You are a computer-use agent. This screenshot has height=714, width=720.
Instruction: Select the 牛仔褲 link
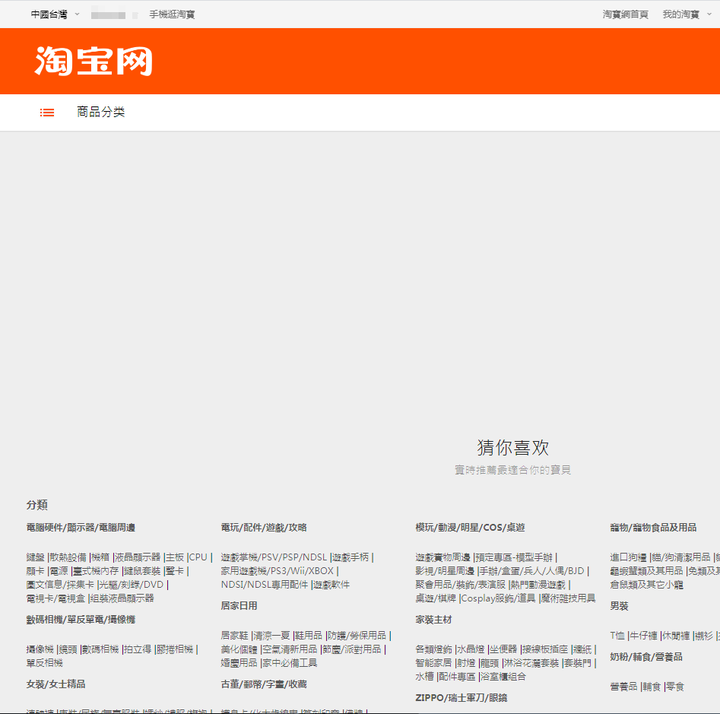point(643,636)
